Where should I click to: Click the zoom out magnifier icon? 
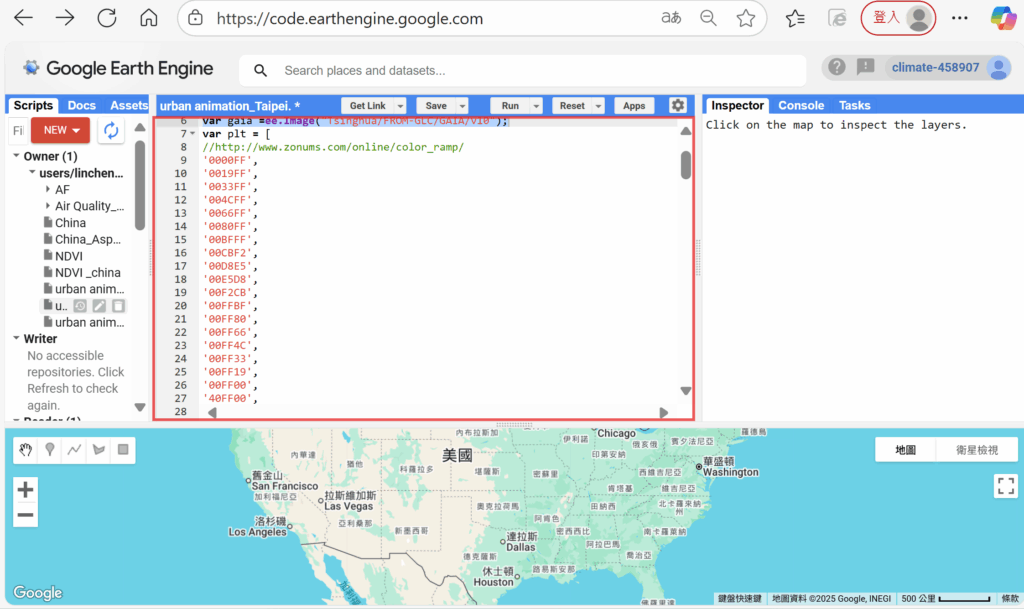708,18
